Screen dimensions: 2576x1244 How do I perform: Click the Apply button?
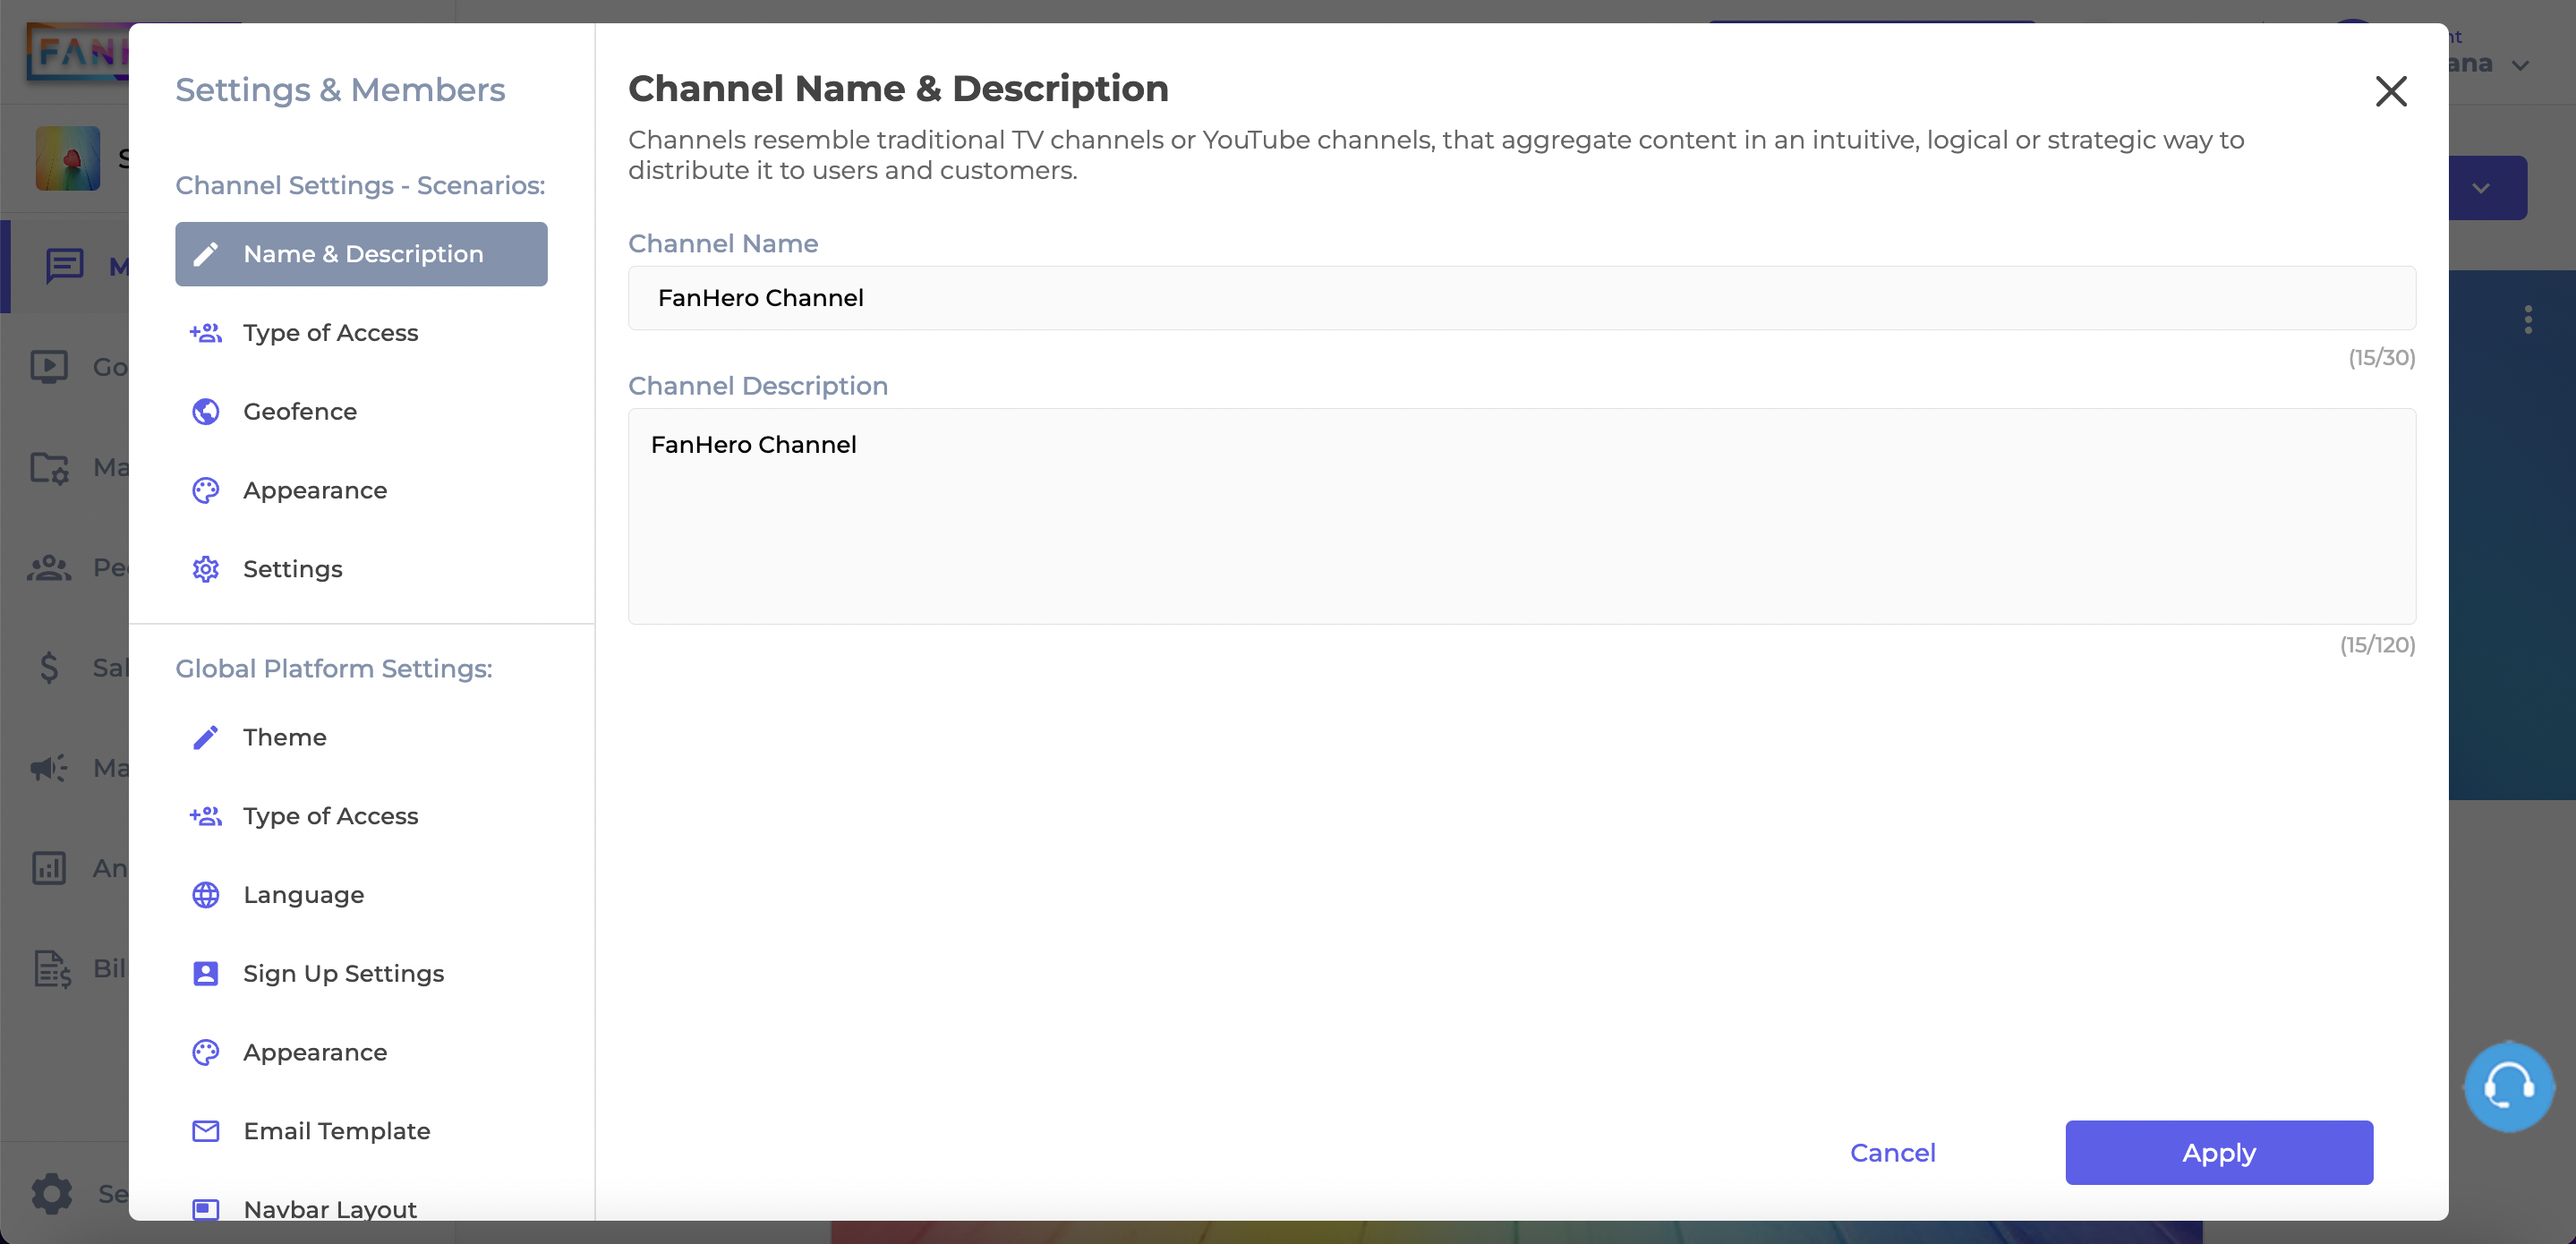tap(2219, 1153)
